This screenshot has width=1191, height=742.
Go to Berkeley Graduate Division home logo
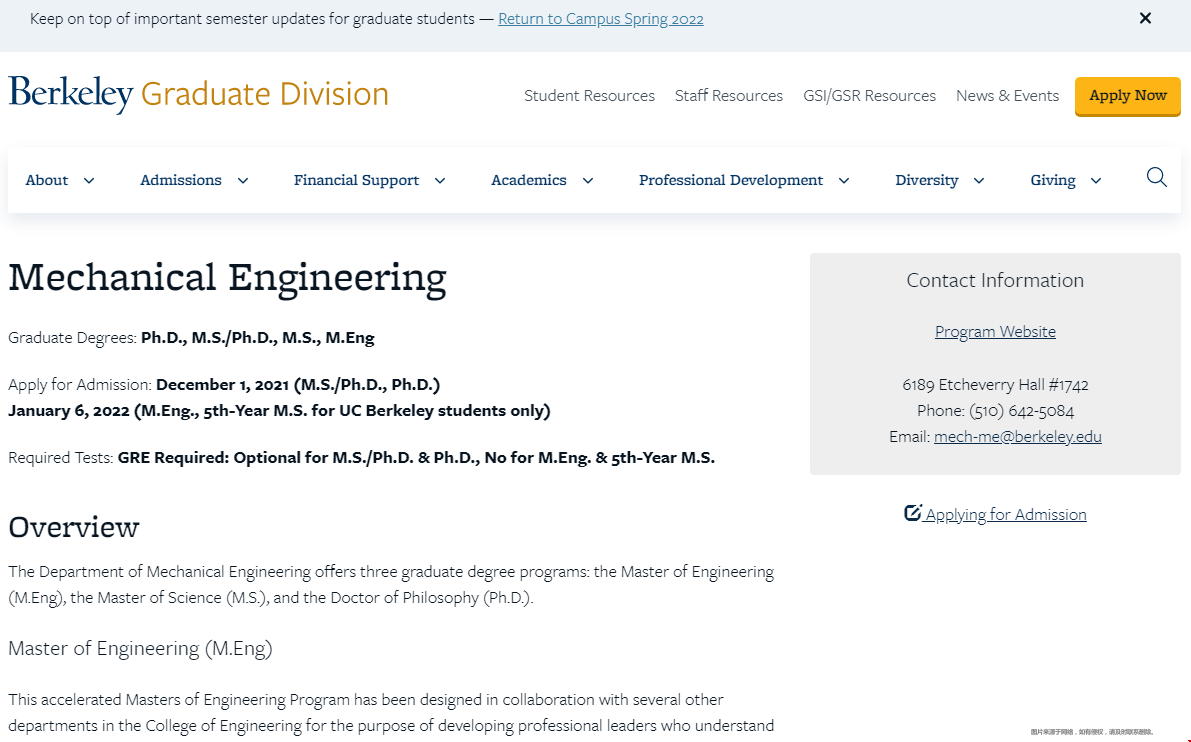tap(198, 94)
